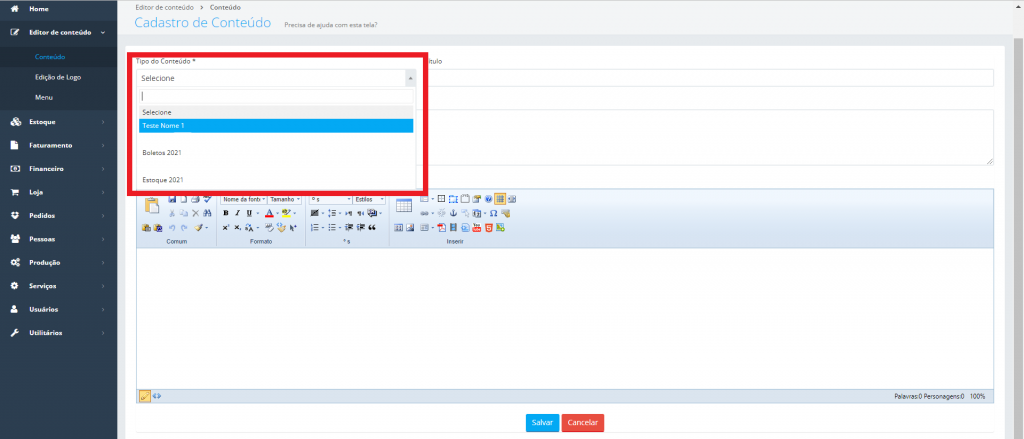Select Teste Nome 1 option
Image resolution: width=1024 pixels, height=439 pixels.
tap(276, 125)
